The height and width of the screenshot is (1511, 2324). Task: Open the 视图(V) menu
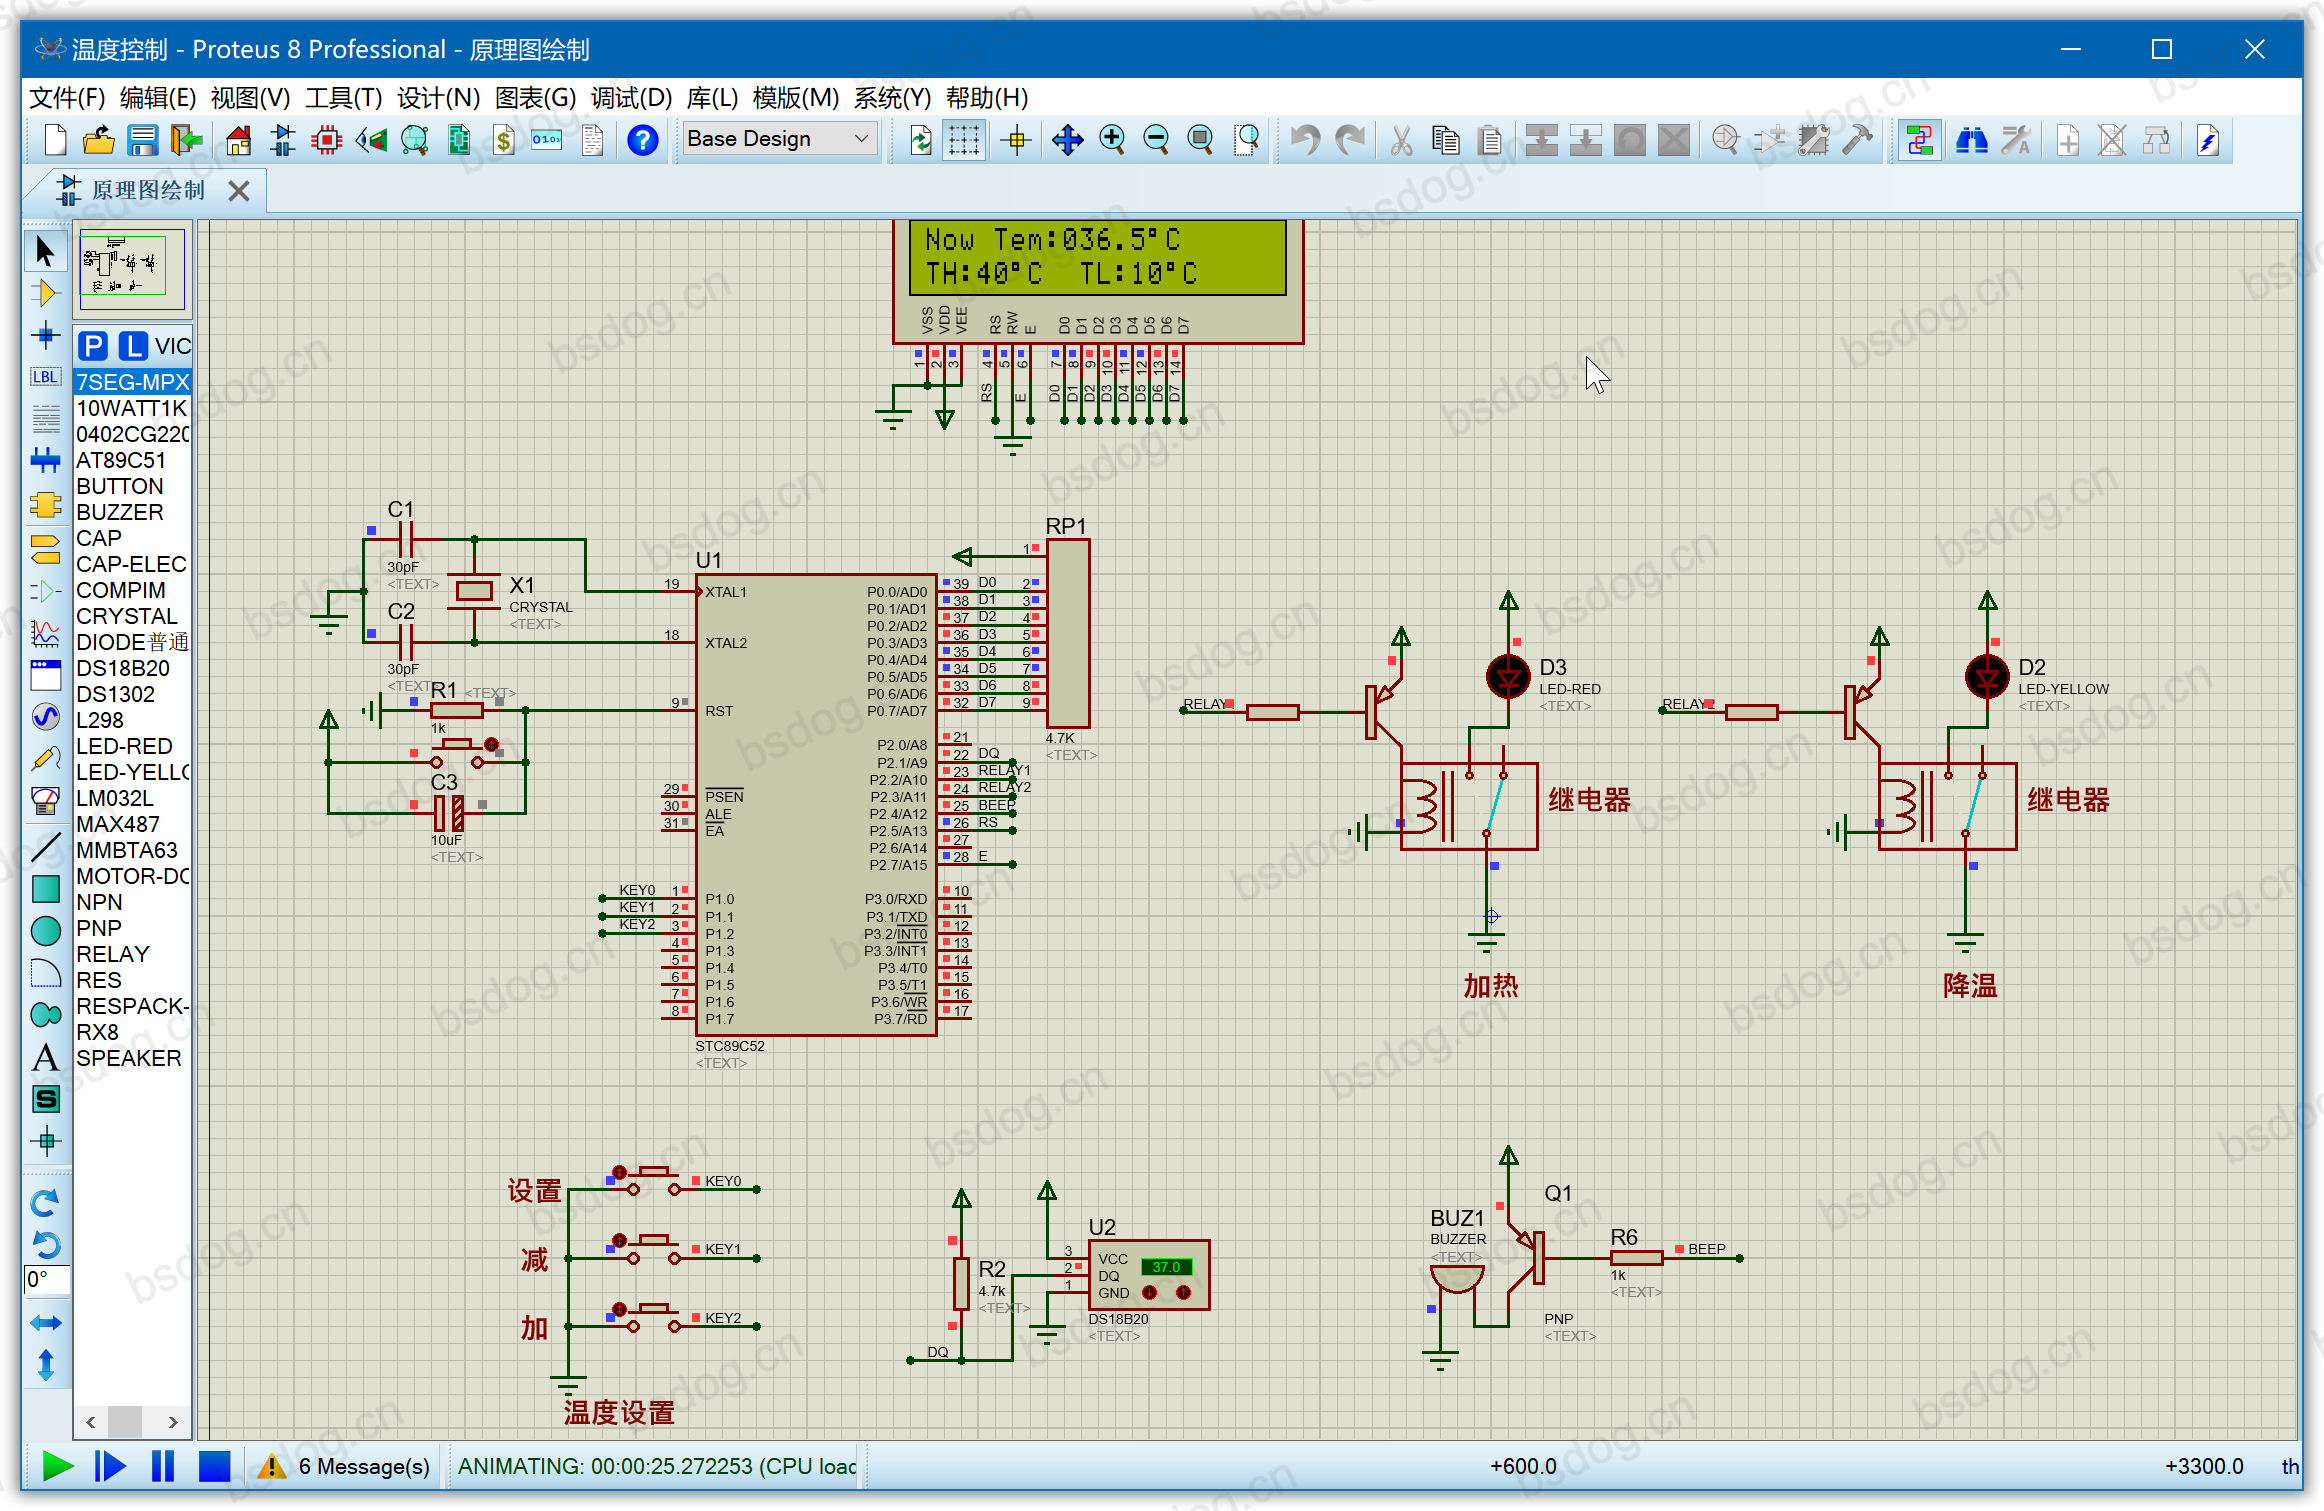[250, 97]
